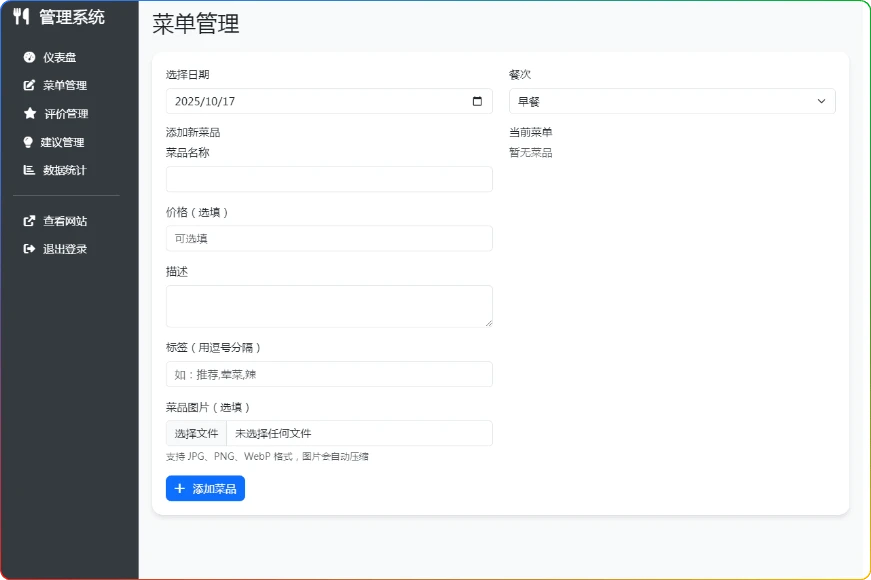This screenshot has width=871, height=580.
Task: Click the fork and knife logo icon
Action: pyautogui.click(x=21, y=17)
